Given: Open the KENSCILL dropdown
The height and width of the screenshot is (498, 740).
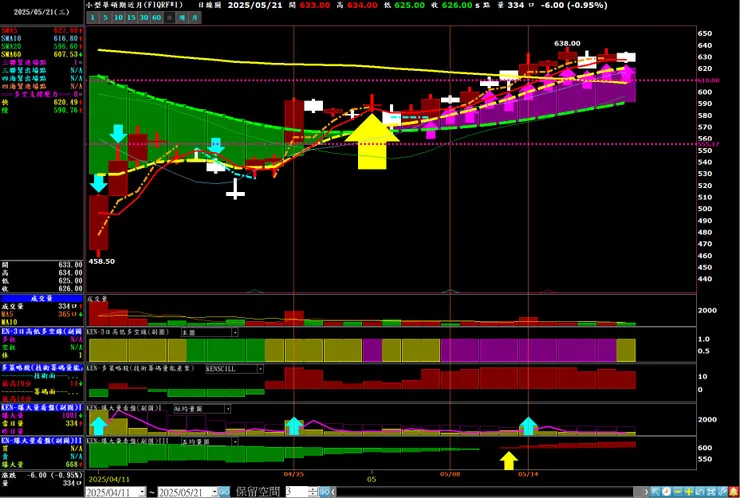Looking at the screenshot, I should coord(260,369).
